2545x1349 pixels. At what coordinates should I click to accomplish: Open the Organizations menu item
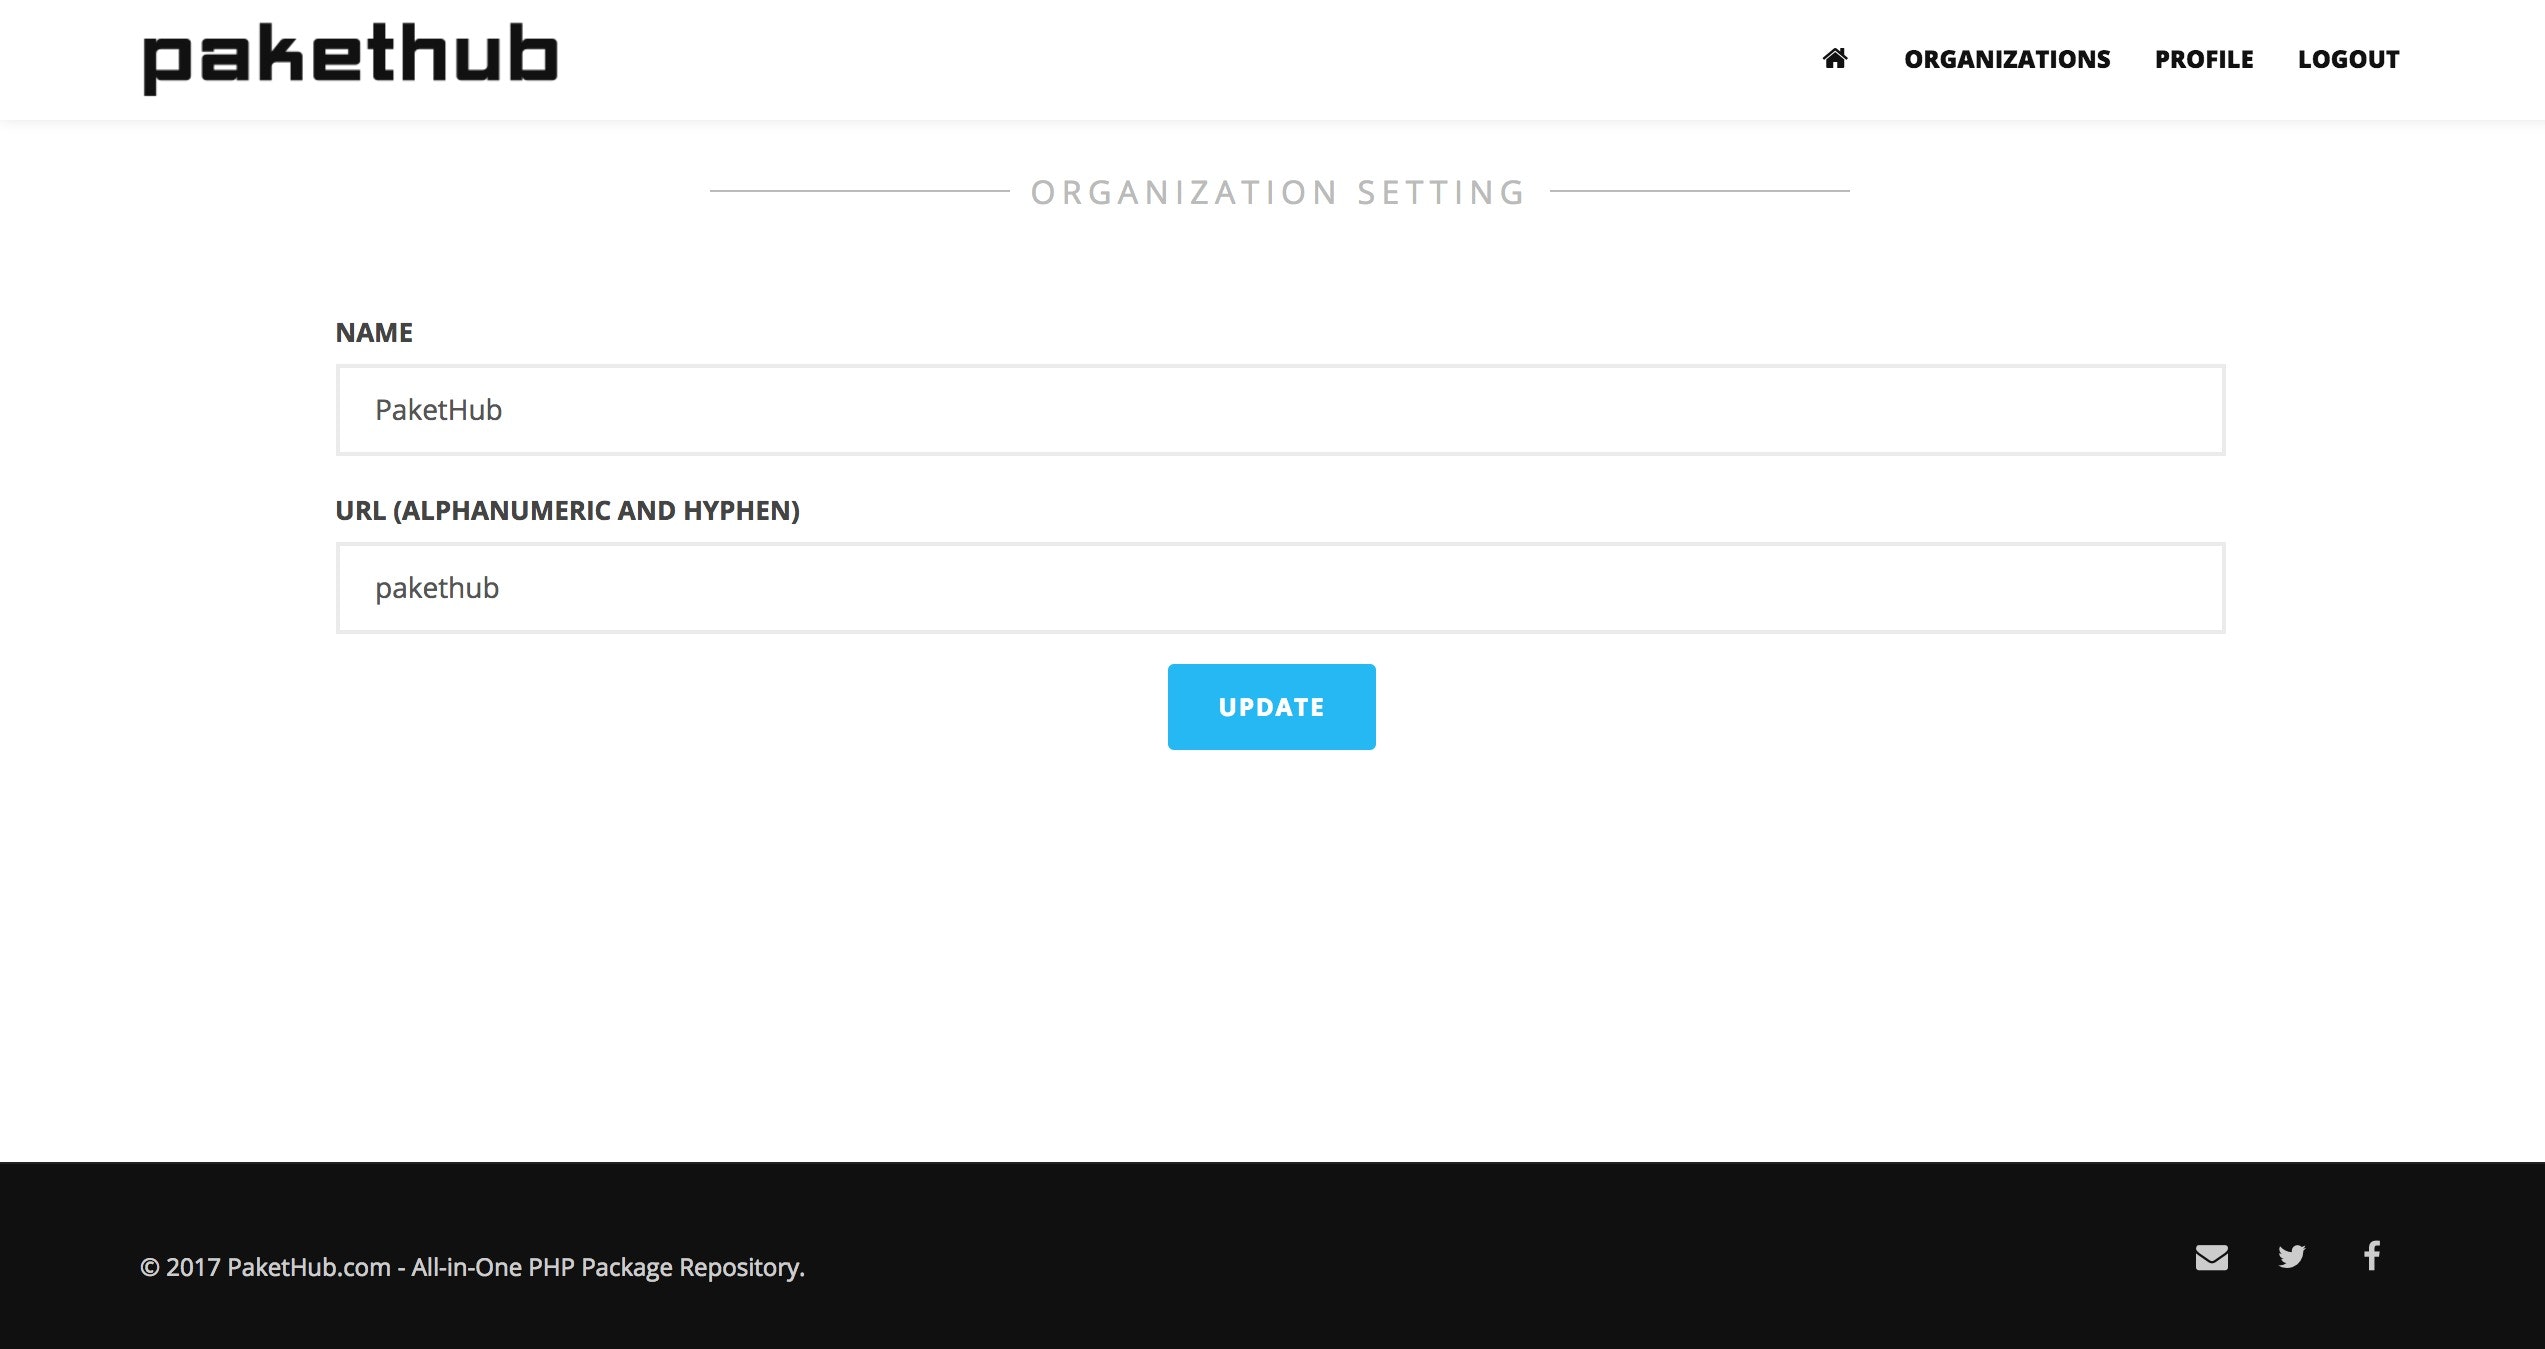pos(2006,60)
